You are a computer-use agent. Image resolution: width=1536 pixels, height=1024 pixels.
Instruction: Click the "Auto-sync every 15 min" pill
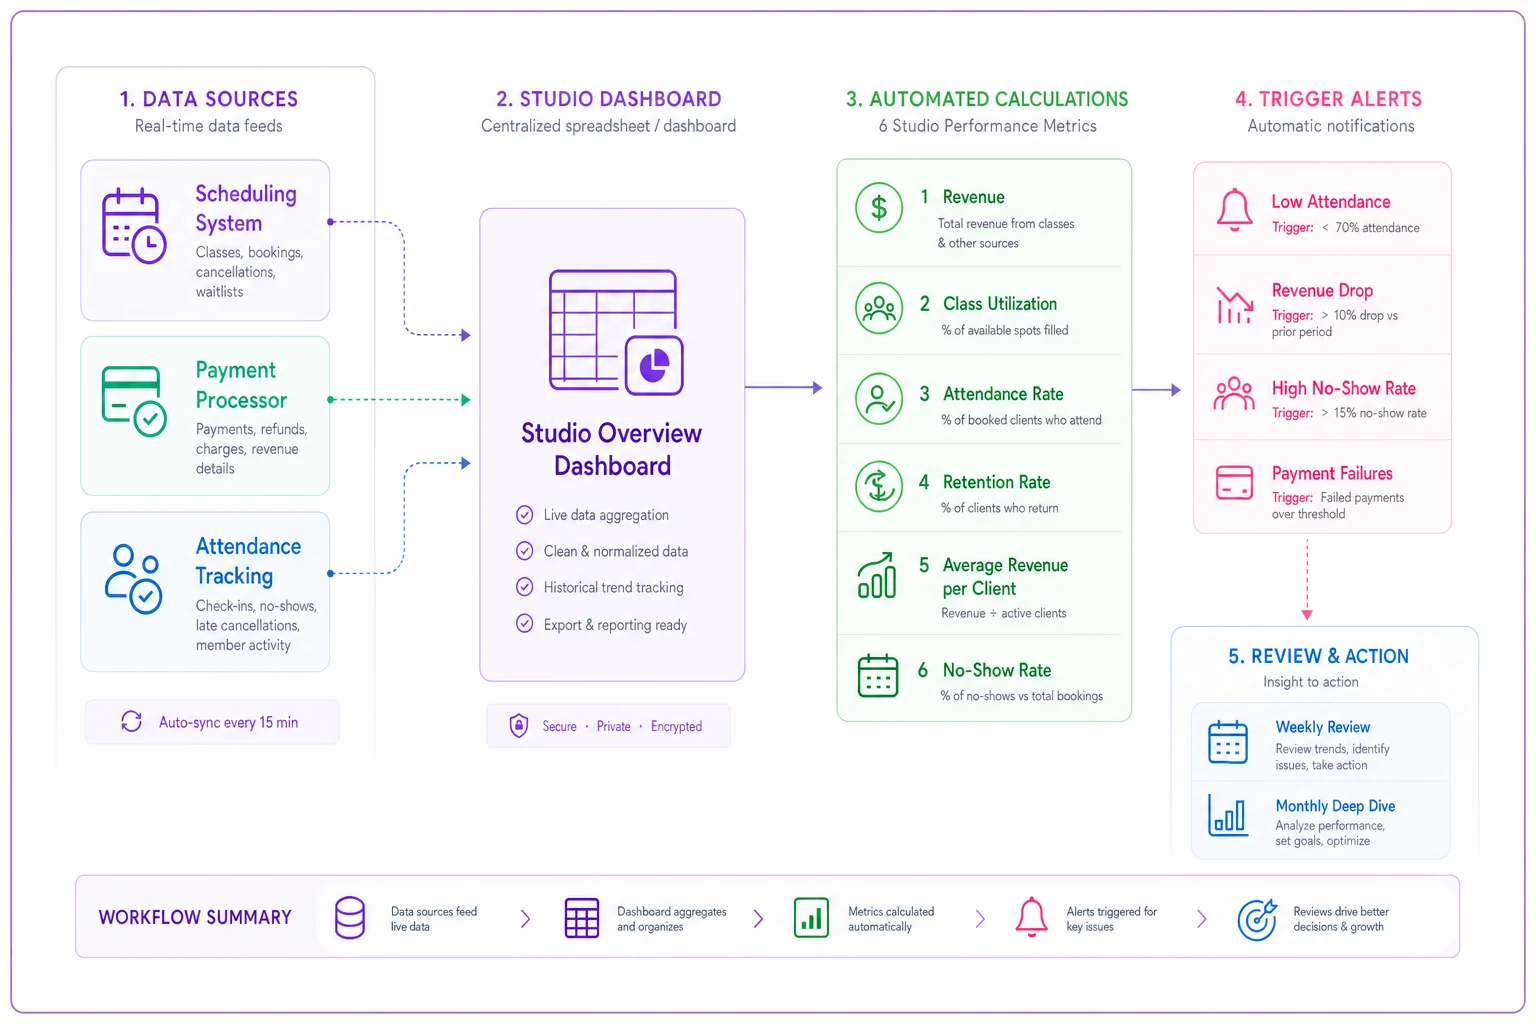212,722
